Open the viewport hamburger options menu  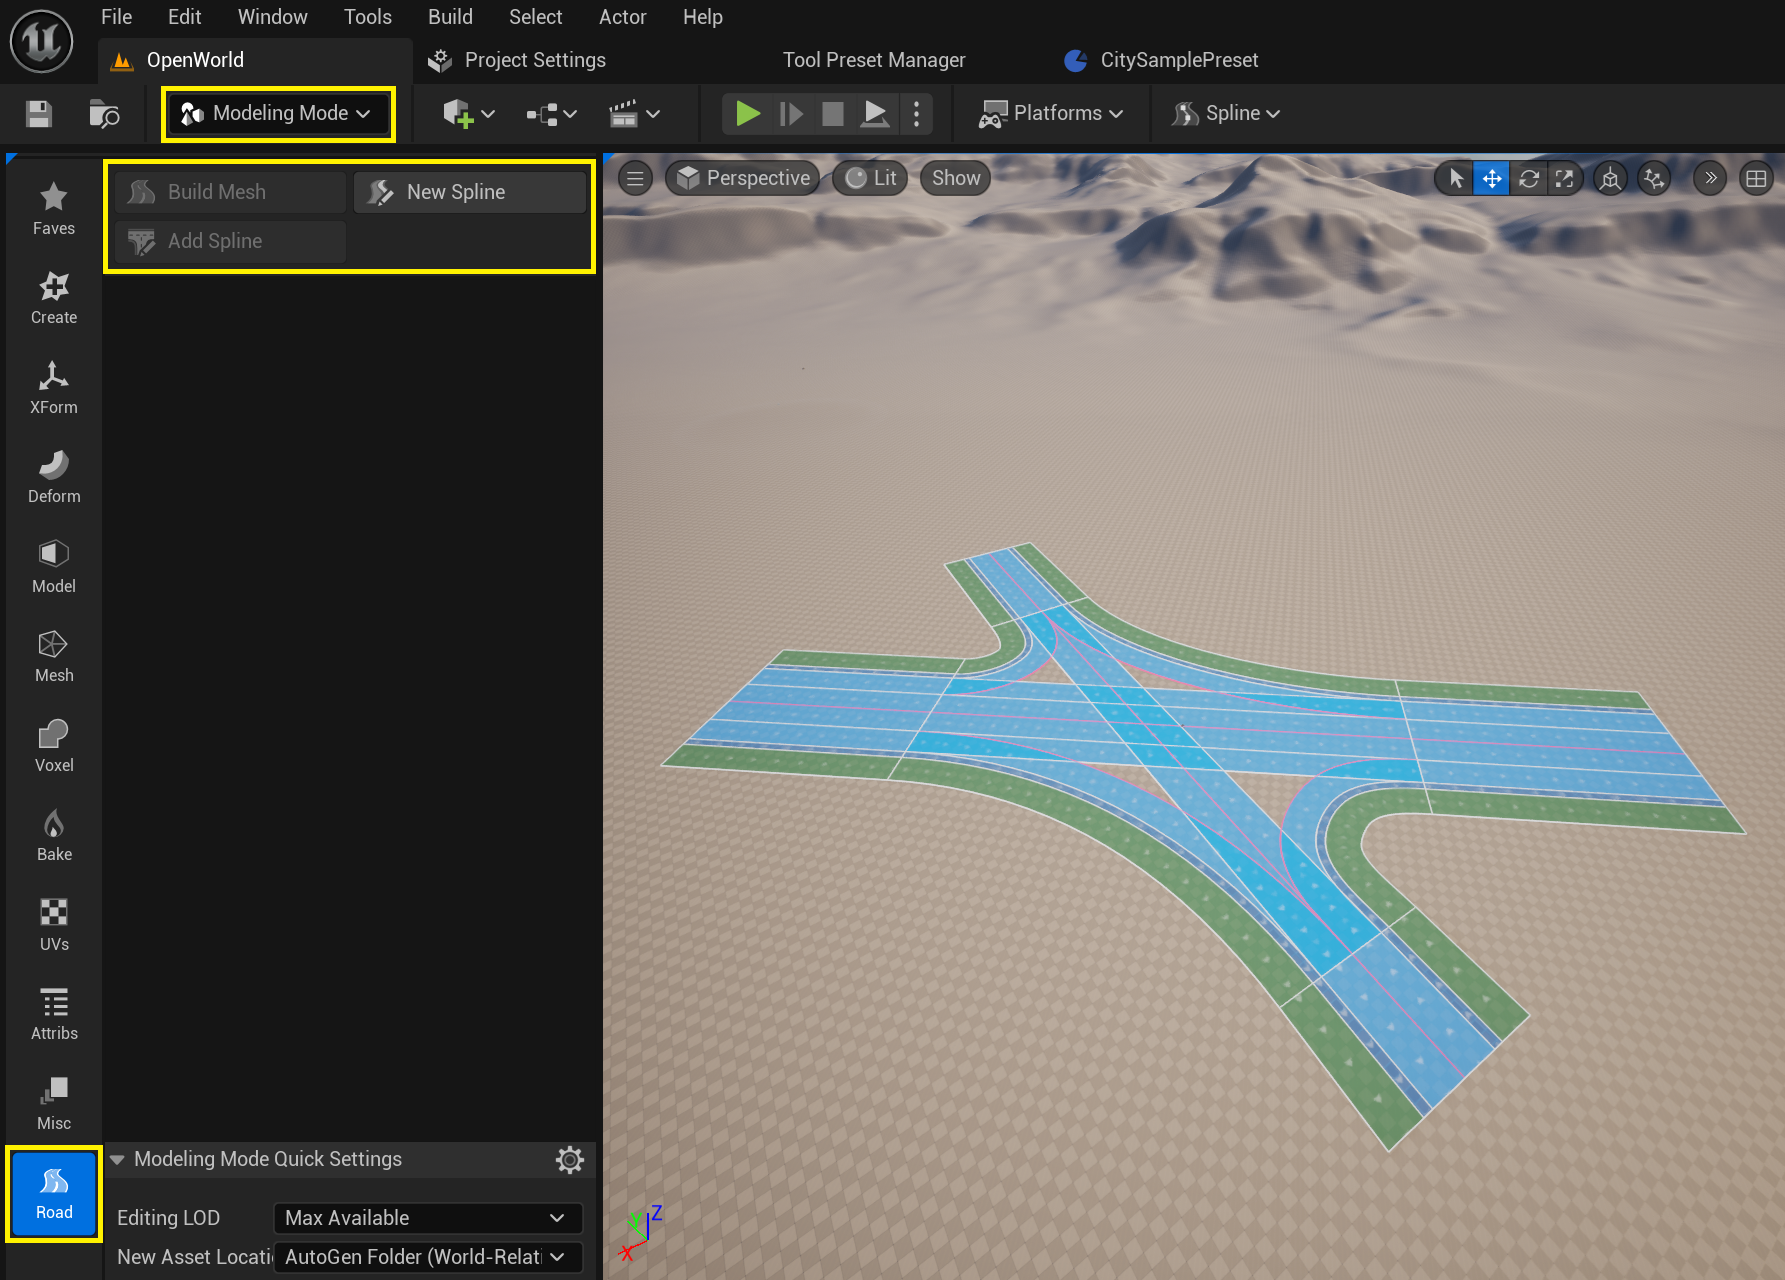pos(635,178)
